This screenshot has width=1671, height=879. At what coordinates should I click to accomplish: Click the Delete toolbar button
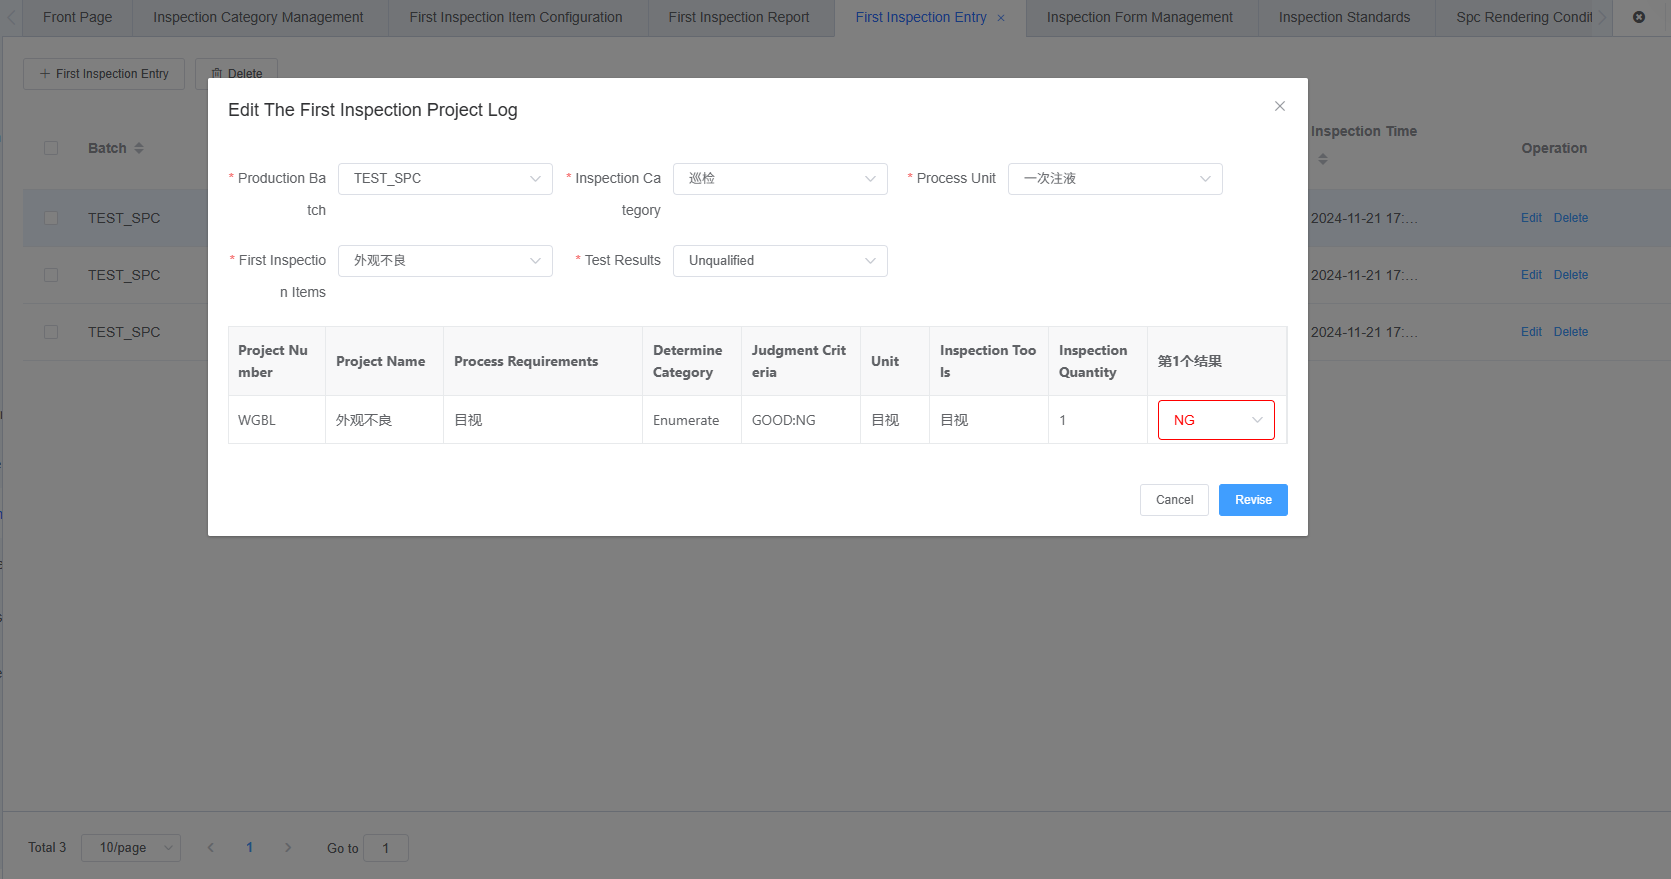click(236, 74)
